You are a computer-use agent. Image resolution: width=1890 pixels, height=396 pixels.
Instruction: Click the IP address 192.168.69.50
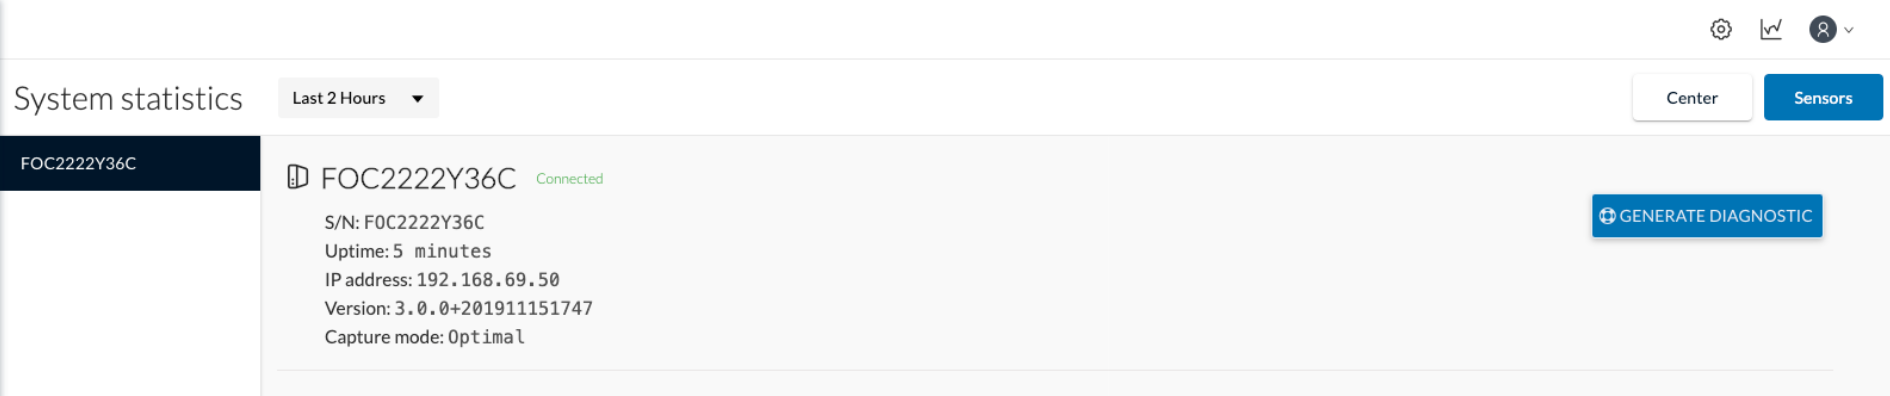[x=488, y=280]
